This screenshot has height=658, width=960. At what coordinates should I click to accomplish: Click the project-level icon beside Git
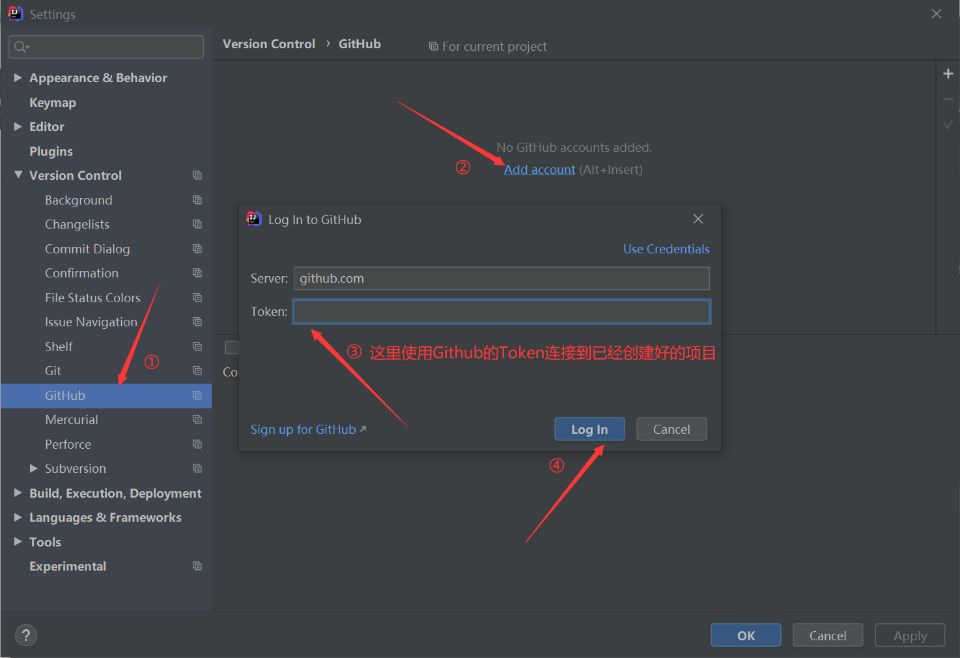pos(197,371)
